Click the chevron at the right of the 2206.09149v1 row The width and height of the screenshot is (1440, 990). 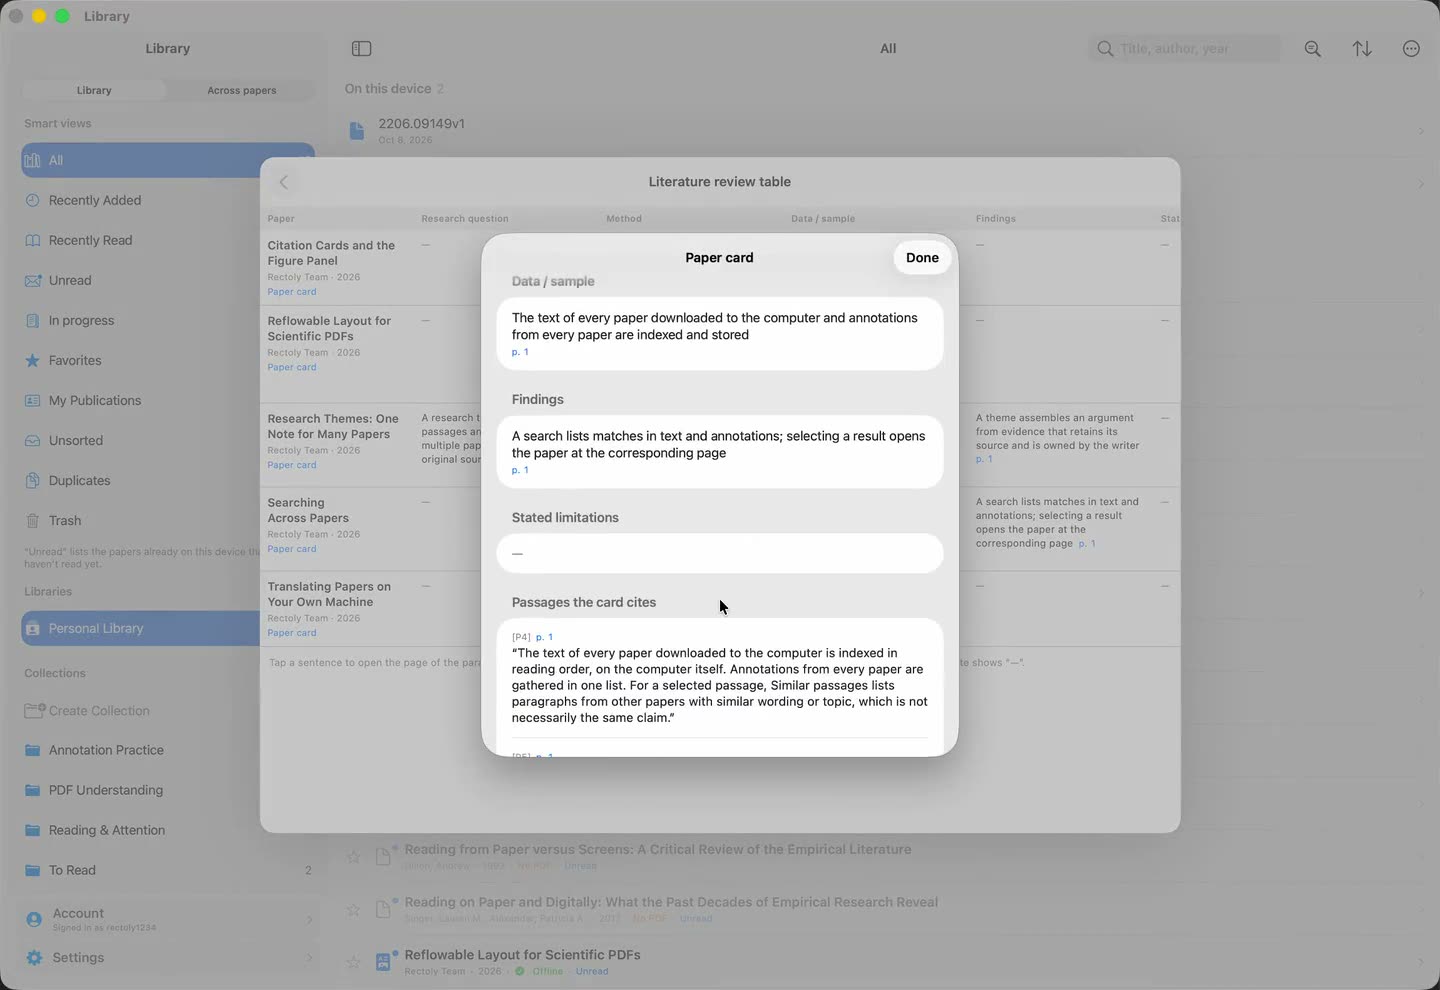[x=1420, y=131]
